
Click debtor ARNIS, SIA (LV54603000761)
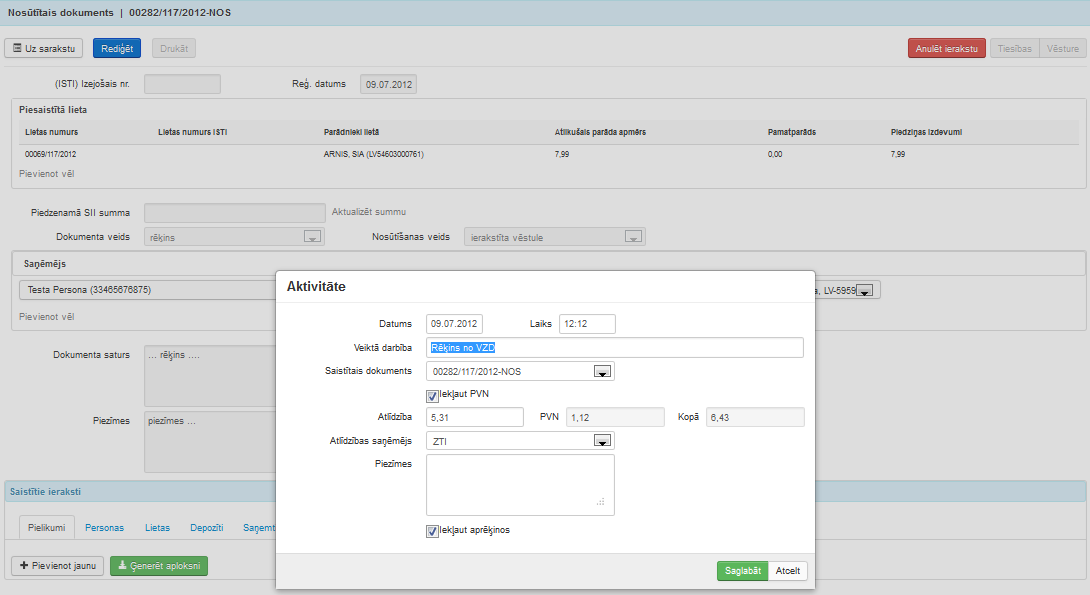coord(373,154)
